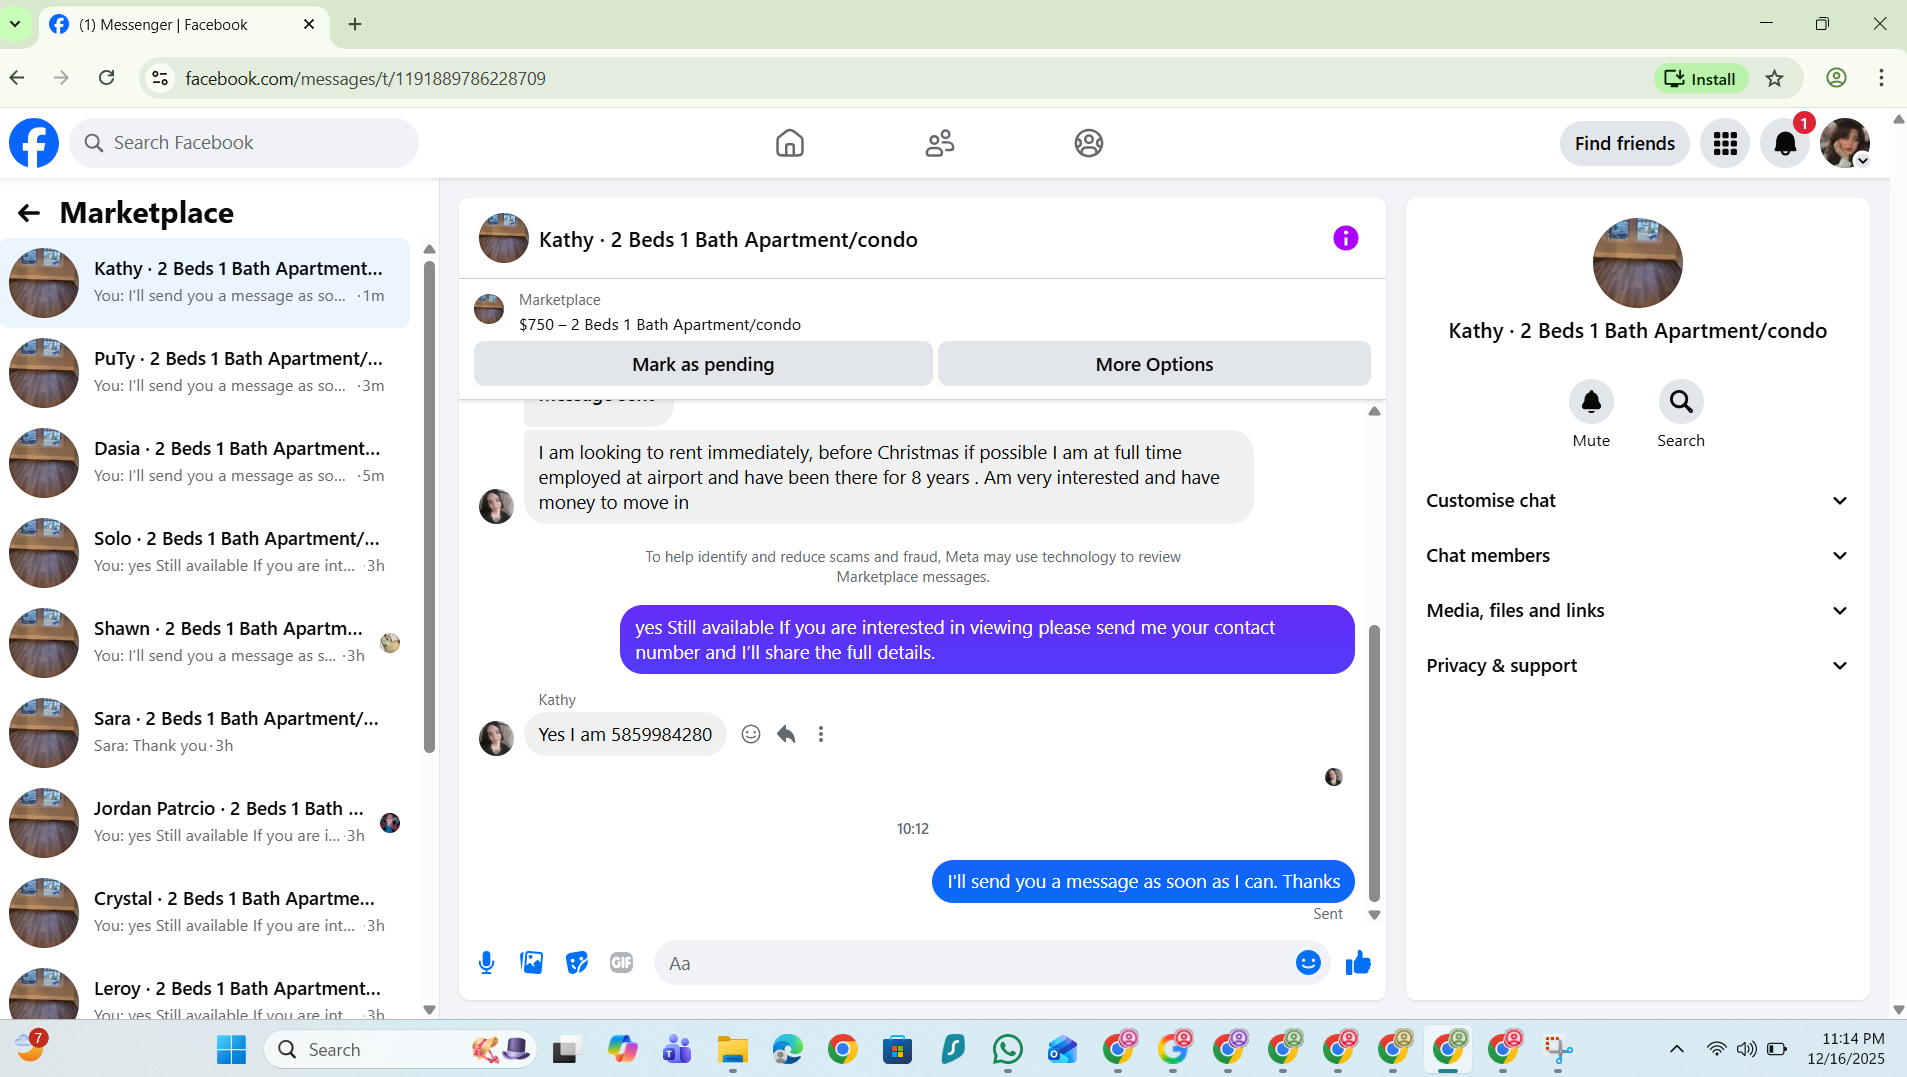Send a thumbs-up like
The image size is (1907, 1077).
pos(1358,963)
